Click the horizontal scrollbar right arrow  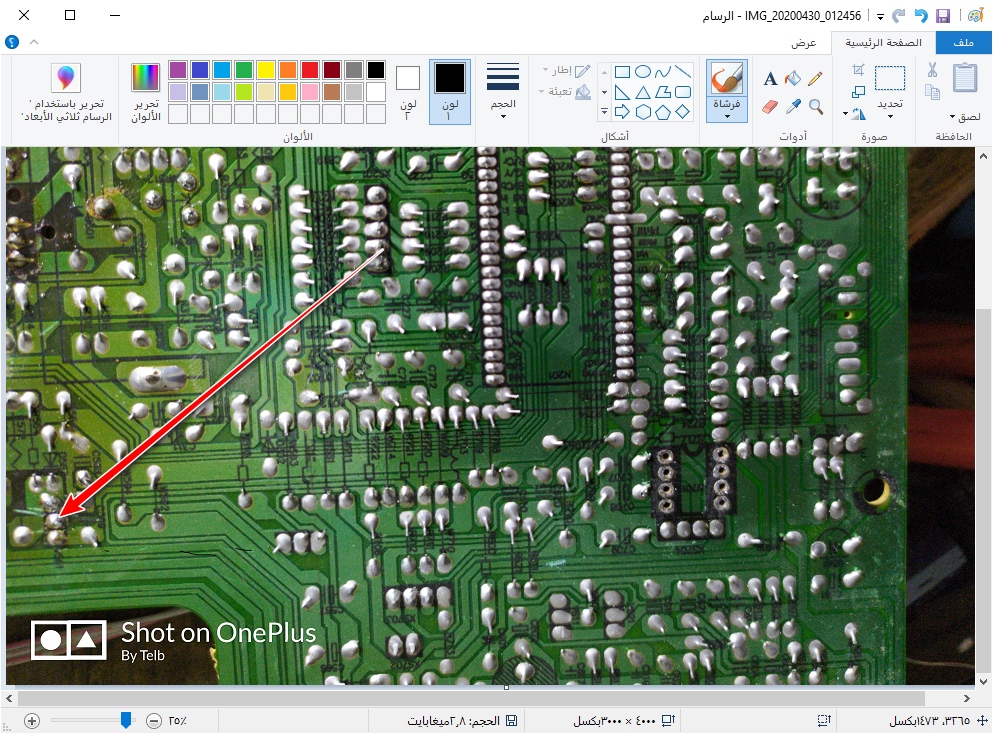tap(967, 699)
